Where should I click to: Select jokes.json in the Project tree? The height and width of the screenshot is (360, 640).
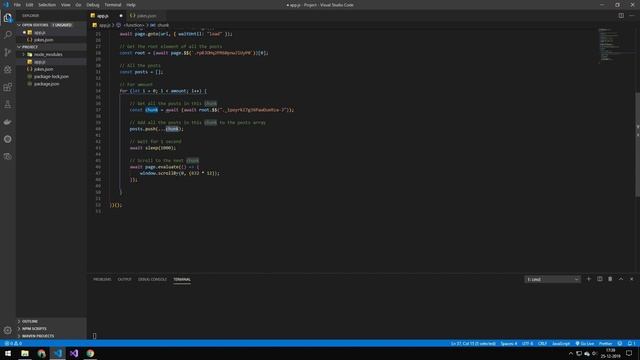pyautogui.click(x=43, y=69)
